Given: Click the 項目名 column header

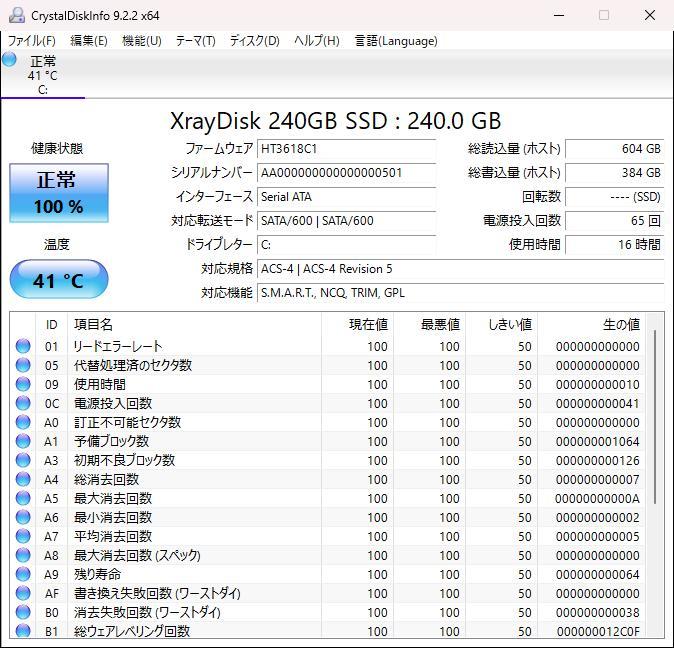Looking at the screenshot, I should coord(194,324).
